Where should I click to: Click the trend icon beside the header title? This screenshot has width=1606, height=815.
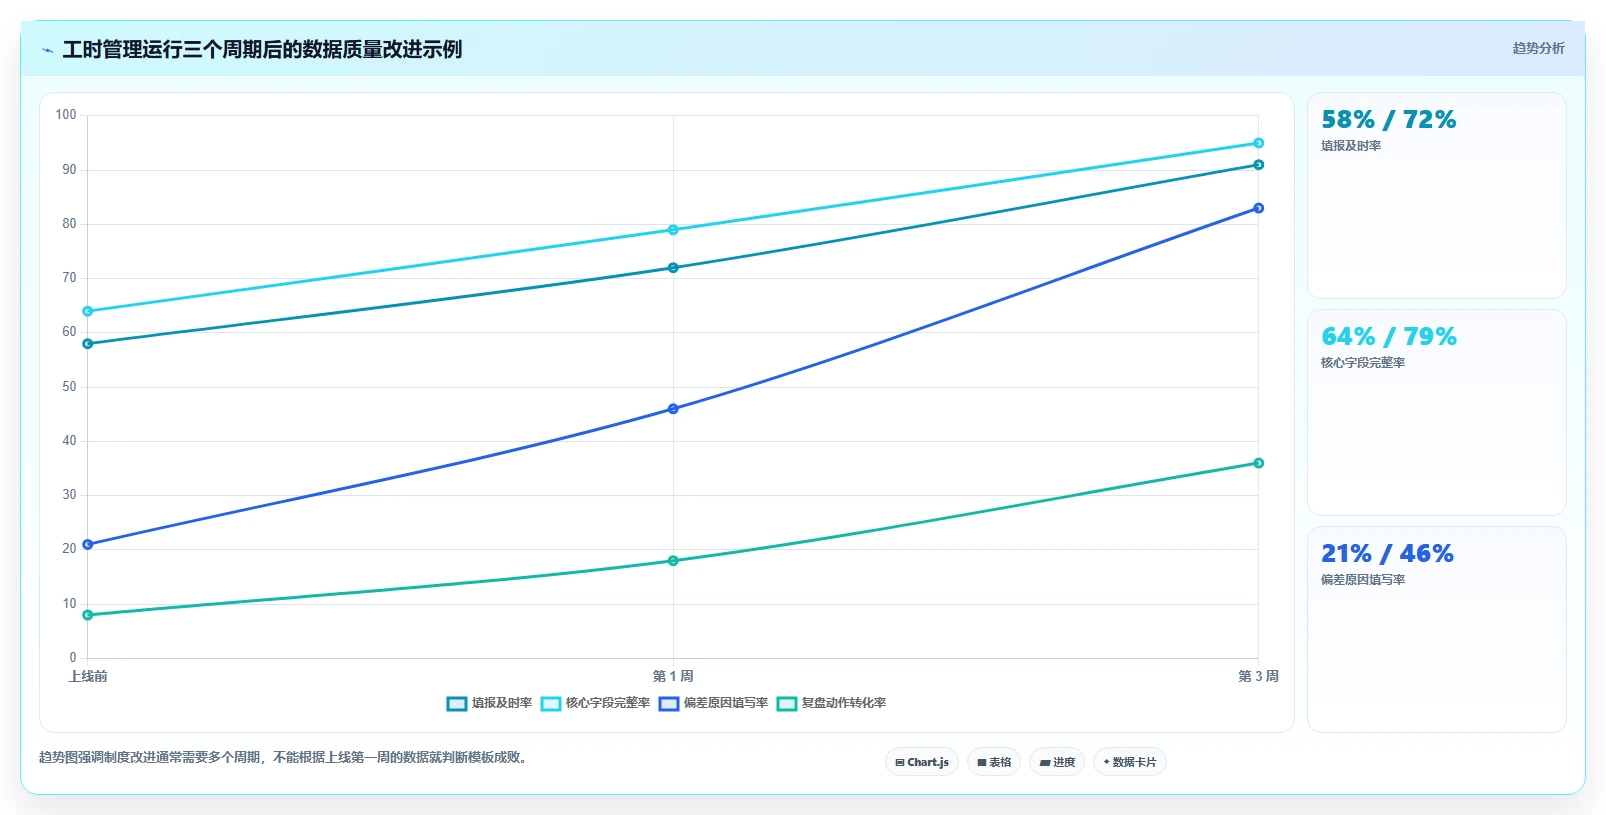point(47,50)
